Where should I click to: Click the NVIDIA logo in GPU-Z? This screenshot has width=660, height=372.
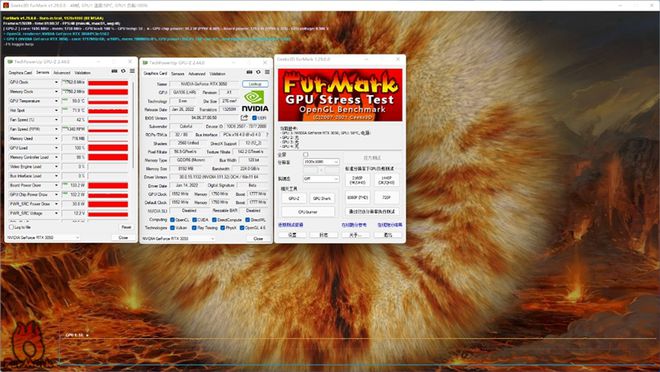click(255, 101)
